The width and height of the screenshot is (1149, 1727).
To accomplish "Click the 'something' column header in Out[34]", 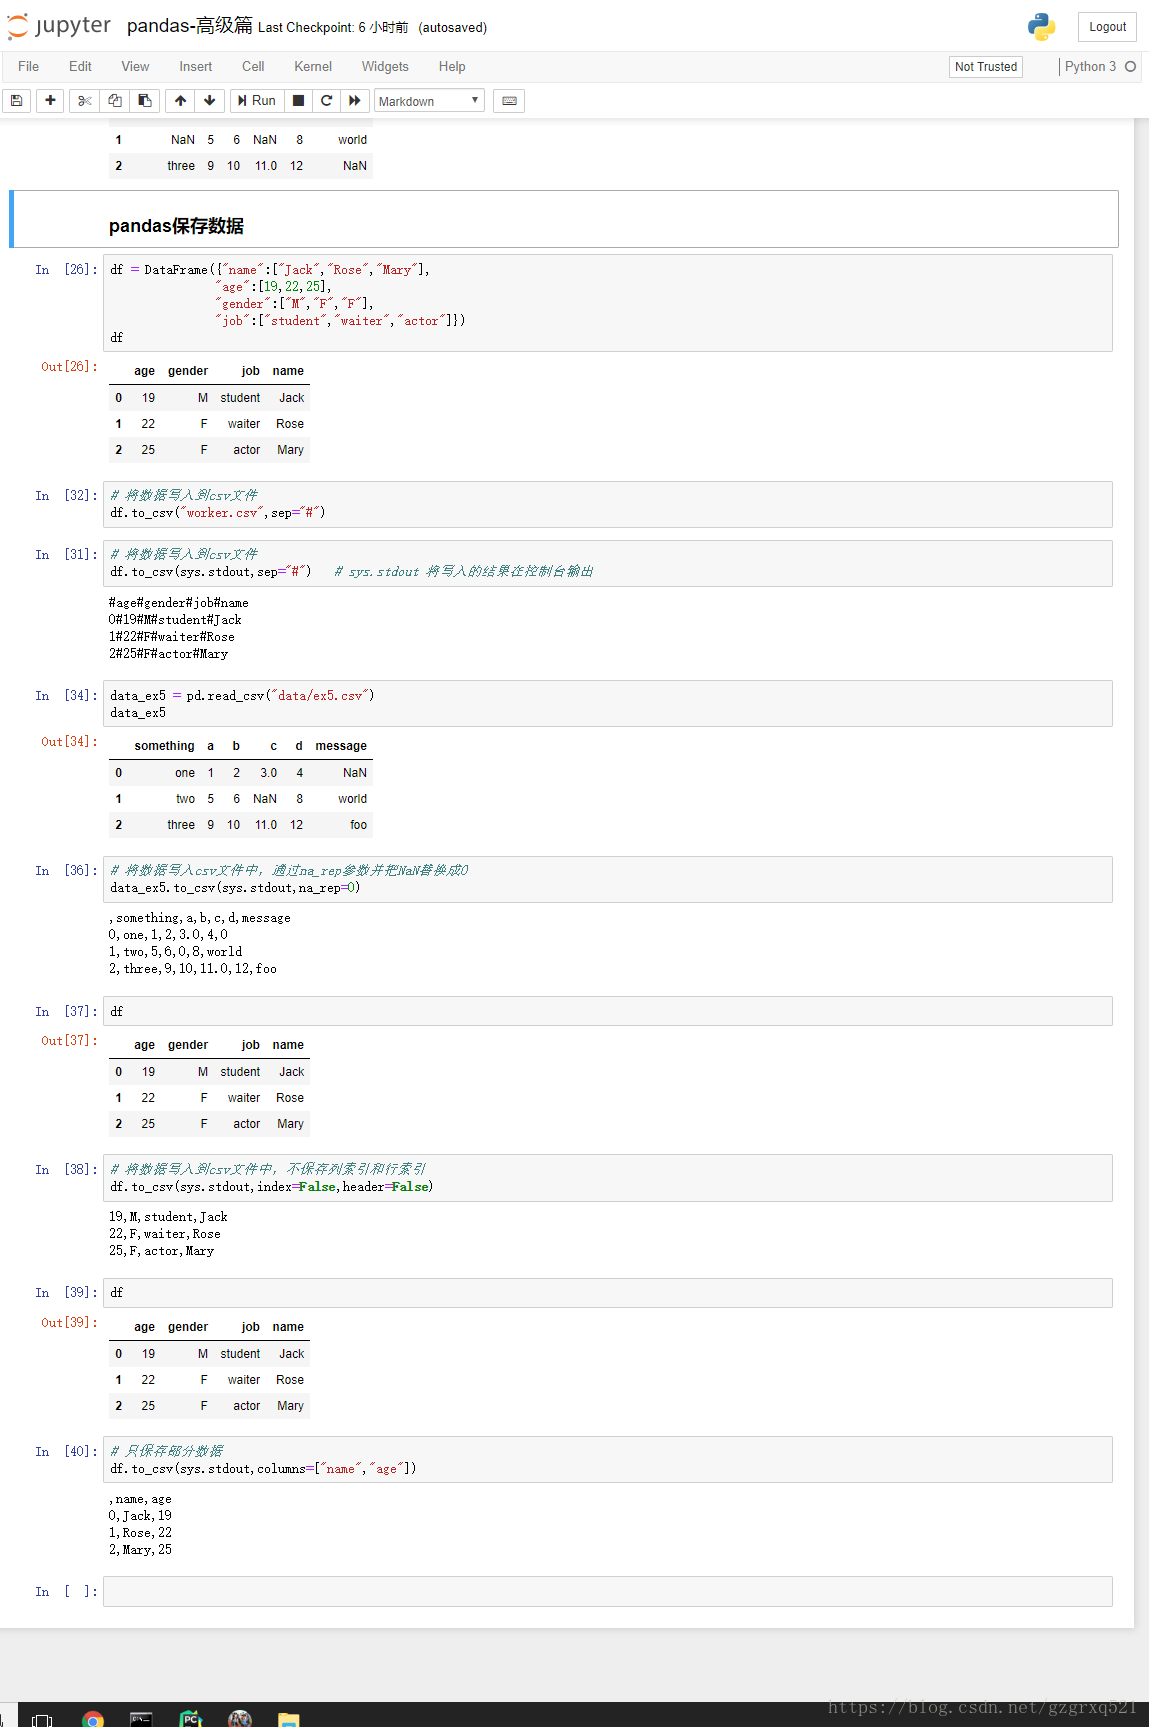I will (164, 746).
